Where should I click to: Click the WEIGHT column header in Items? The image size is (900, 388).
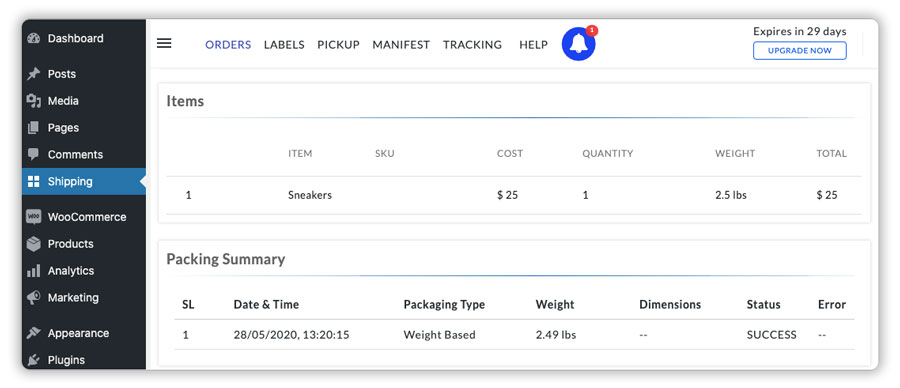[735, 154]
